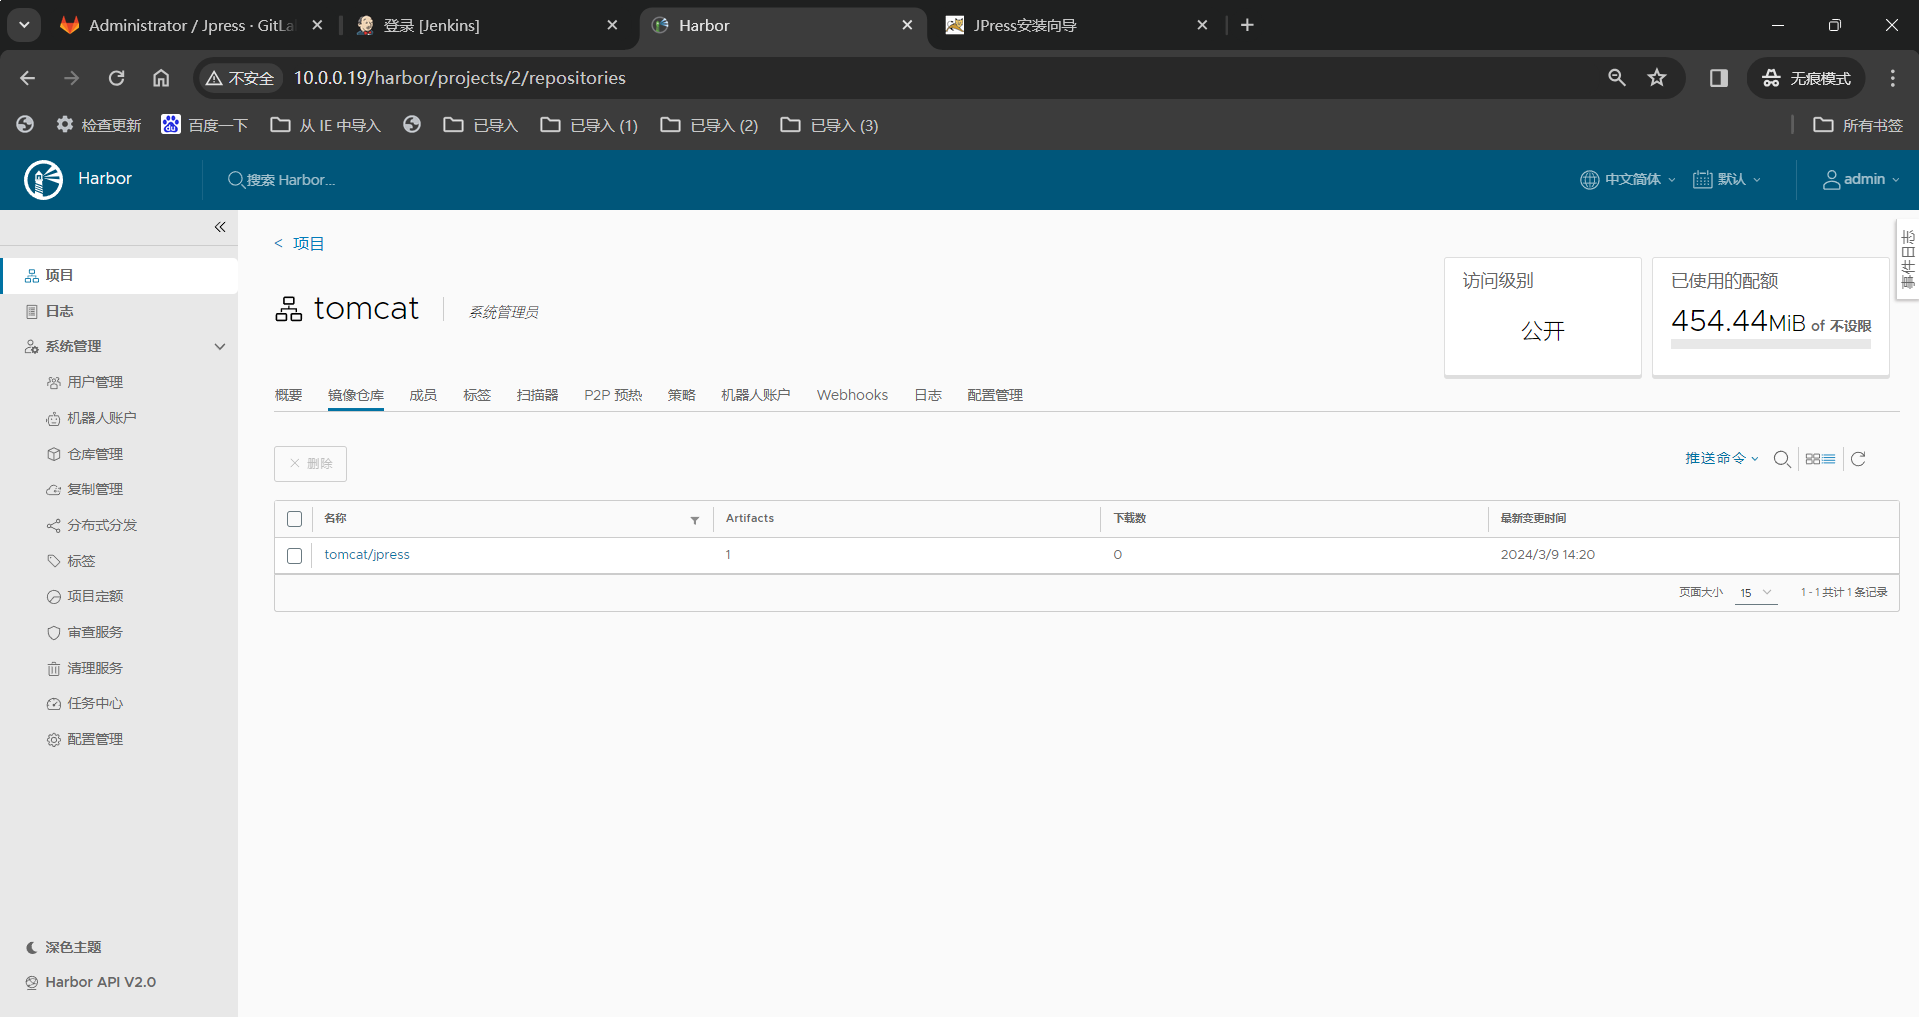Open 推送命令 dropdown
Image resolution: width=1919 pixels, height=1017 pixels.
tap(1722, 459)
